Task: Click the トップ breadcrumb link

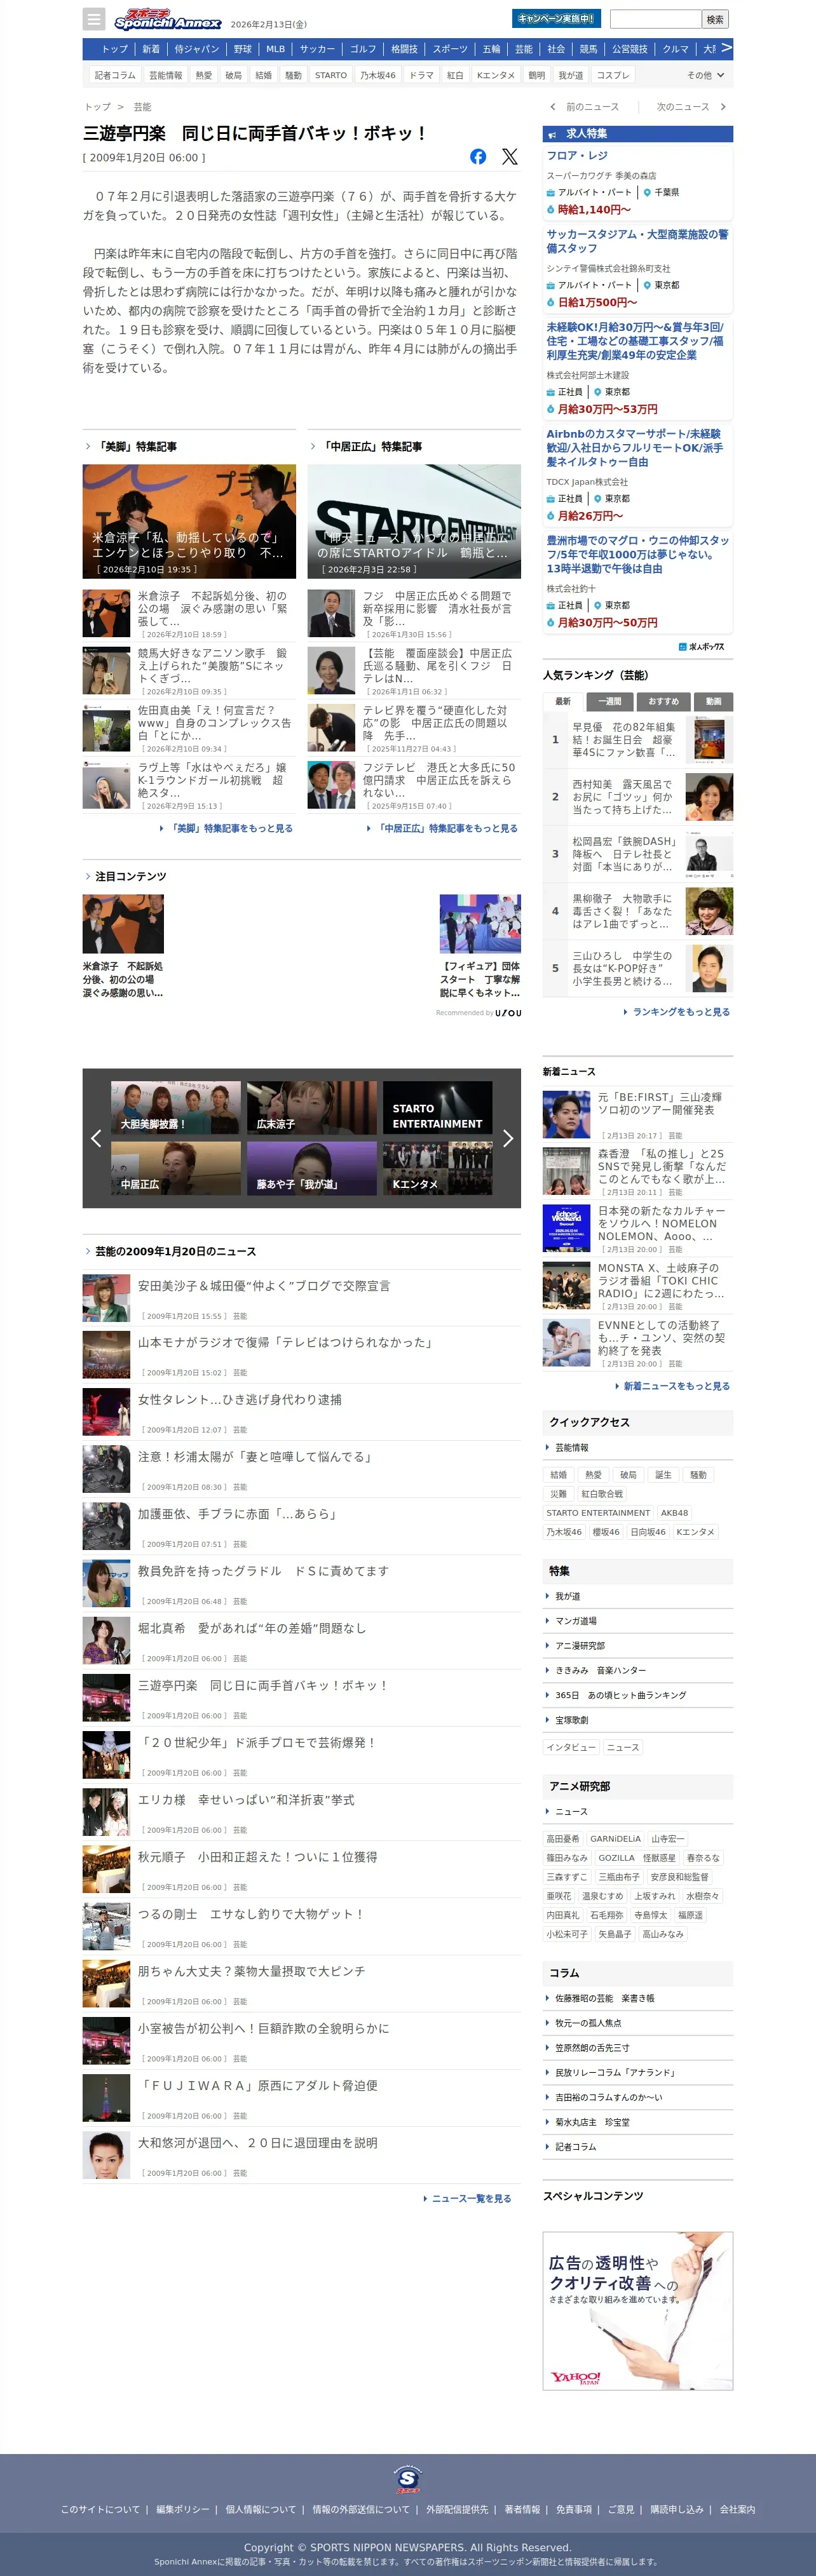Action: (x=98, y=107)
